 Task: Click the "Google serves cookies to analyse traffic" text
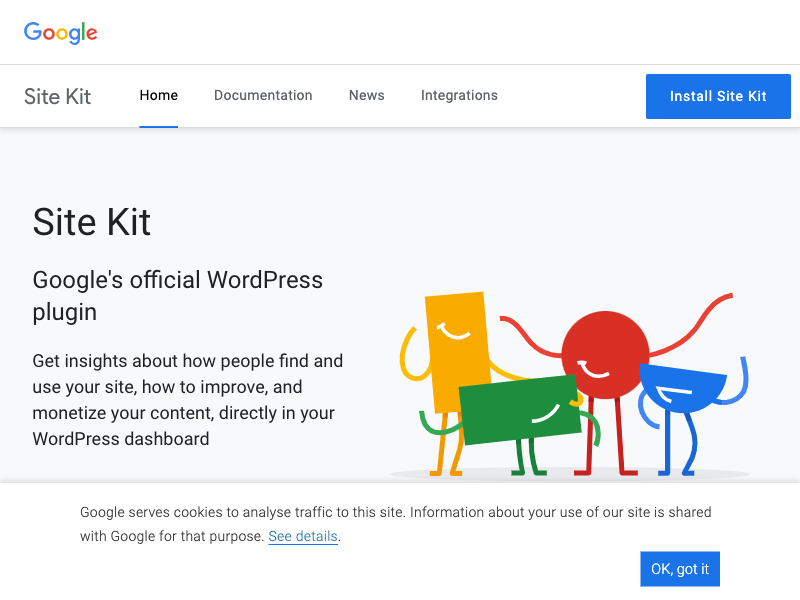[395, 524]
